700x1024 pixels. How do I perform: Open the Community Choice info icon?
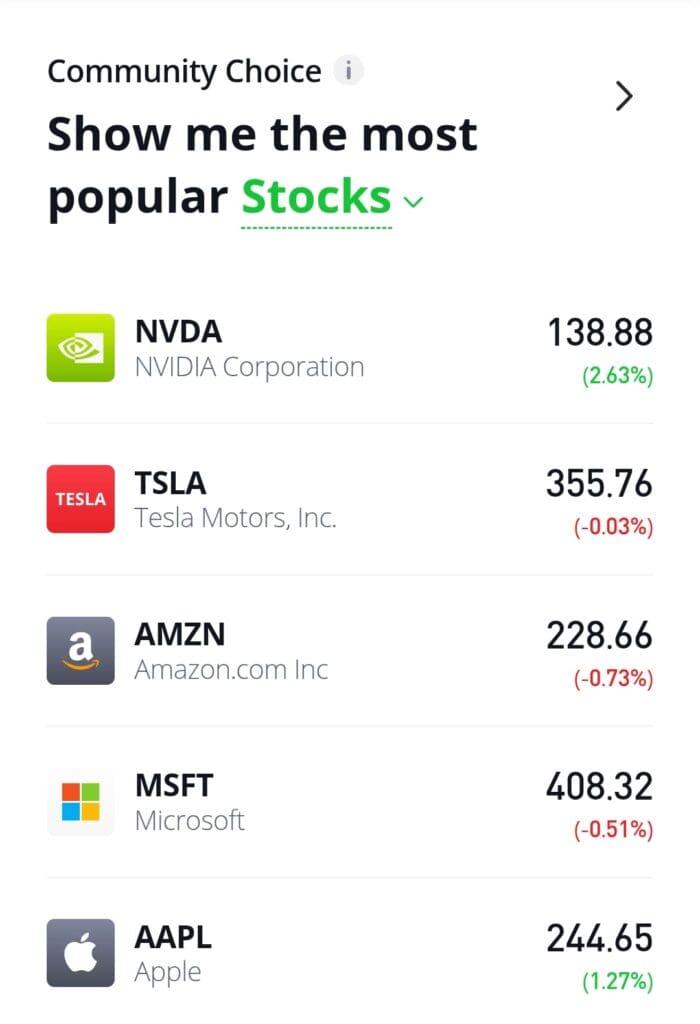tap(347, 69)
